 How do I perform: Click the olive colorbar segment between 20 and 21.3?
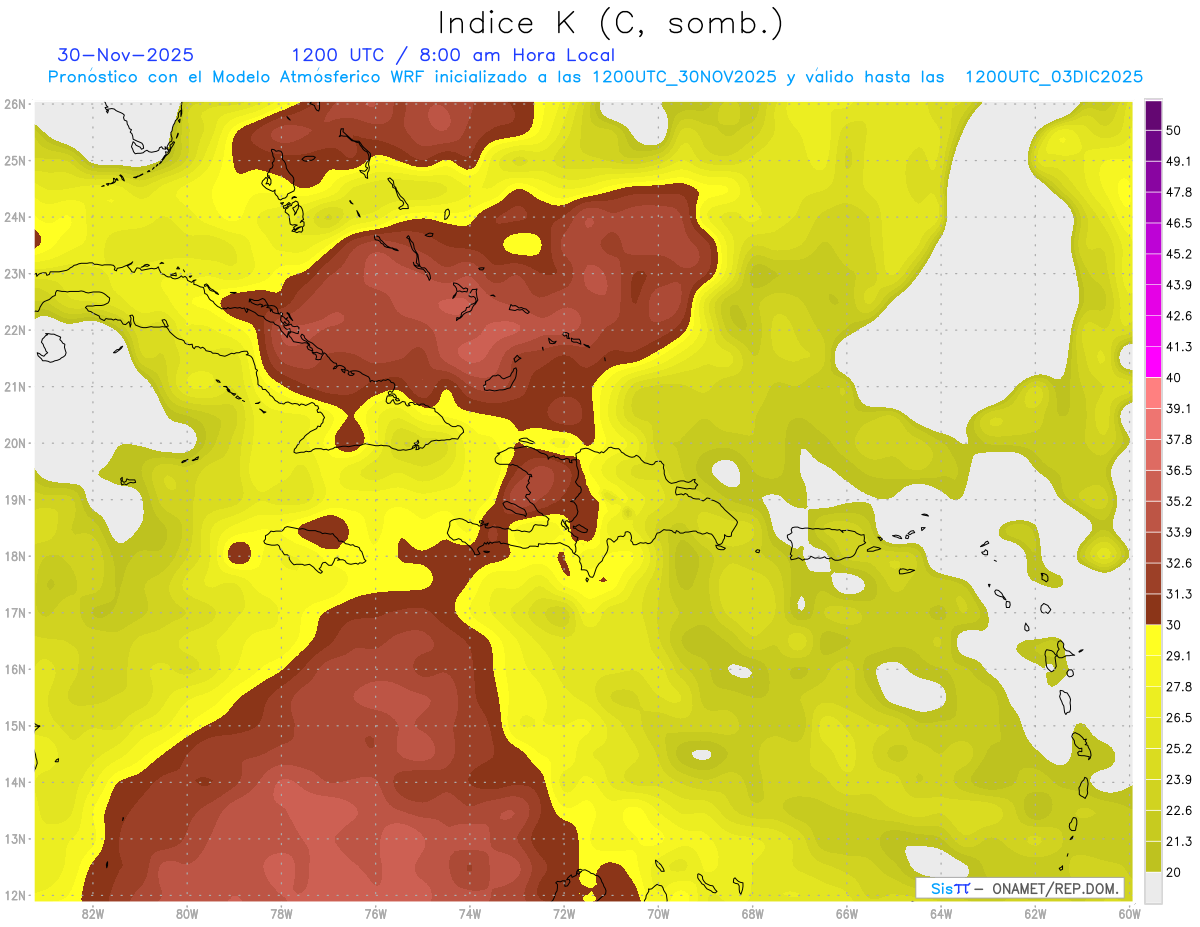(x=1153, y=856)
